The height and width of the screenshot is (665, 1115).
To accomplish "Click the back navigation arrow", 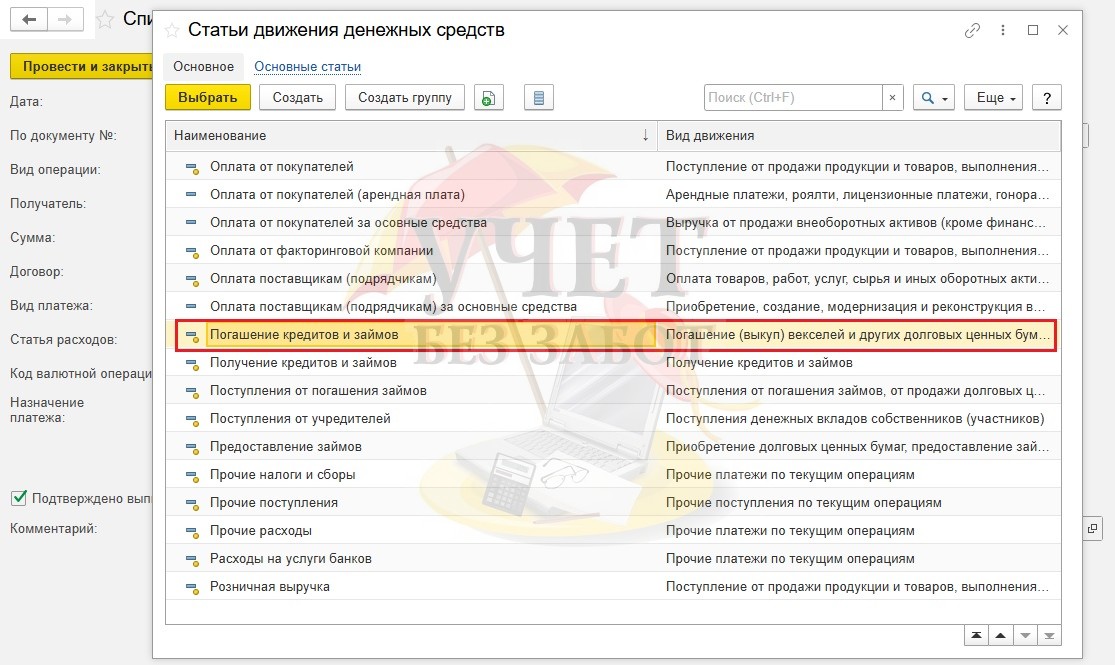I will point(29,19).
